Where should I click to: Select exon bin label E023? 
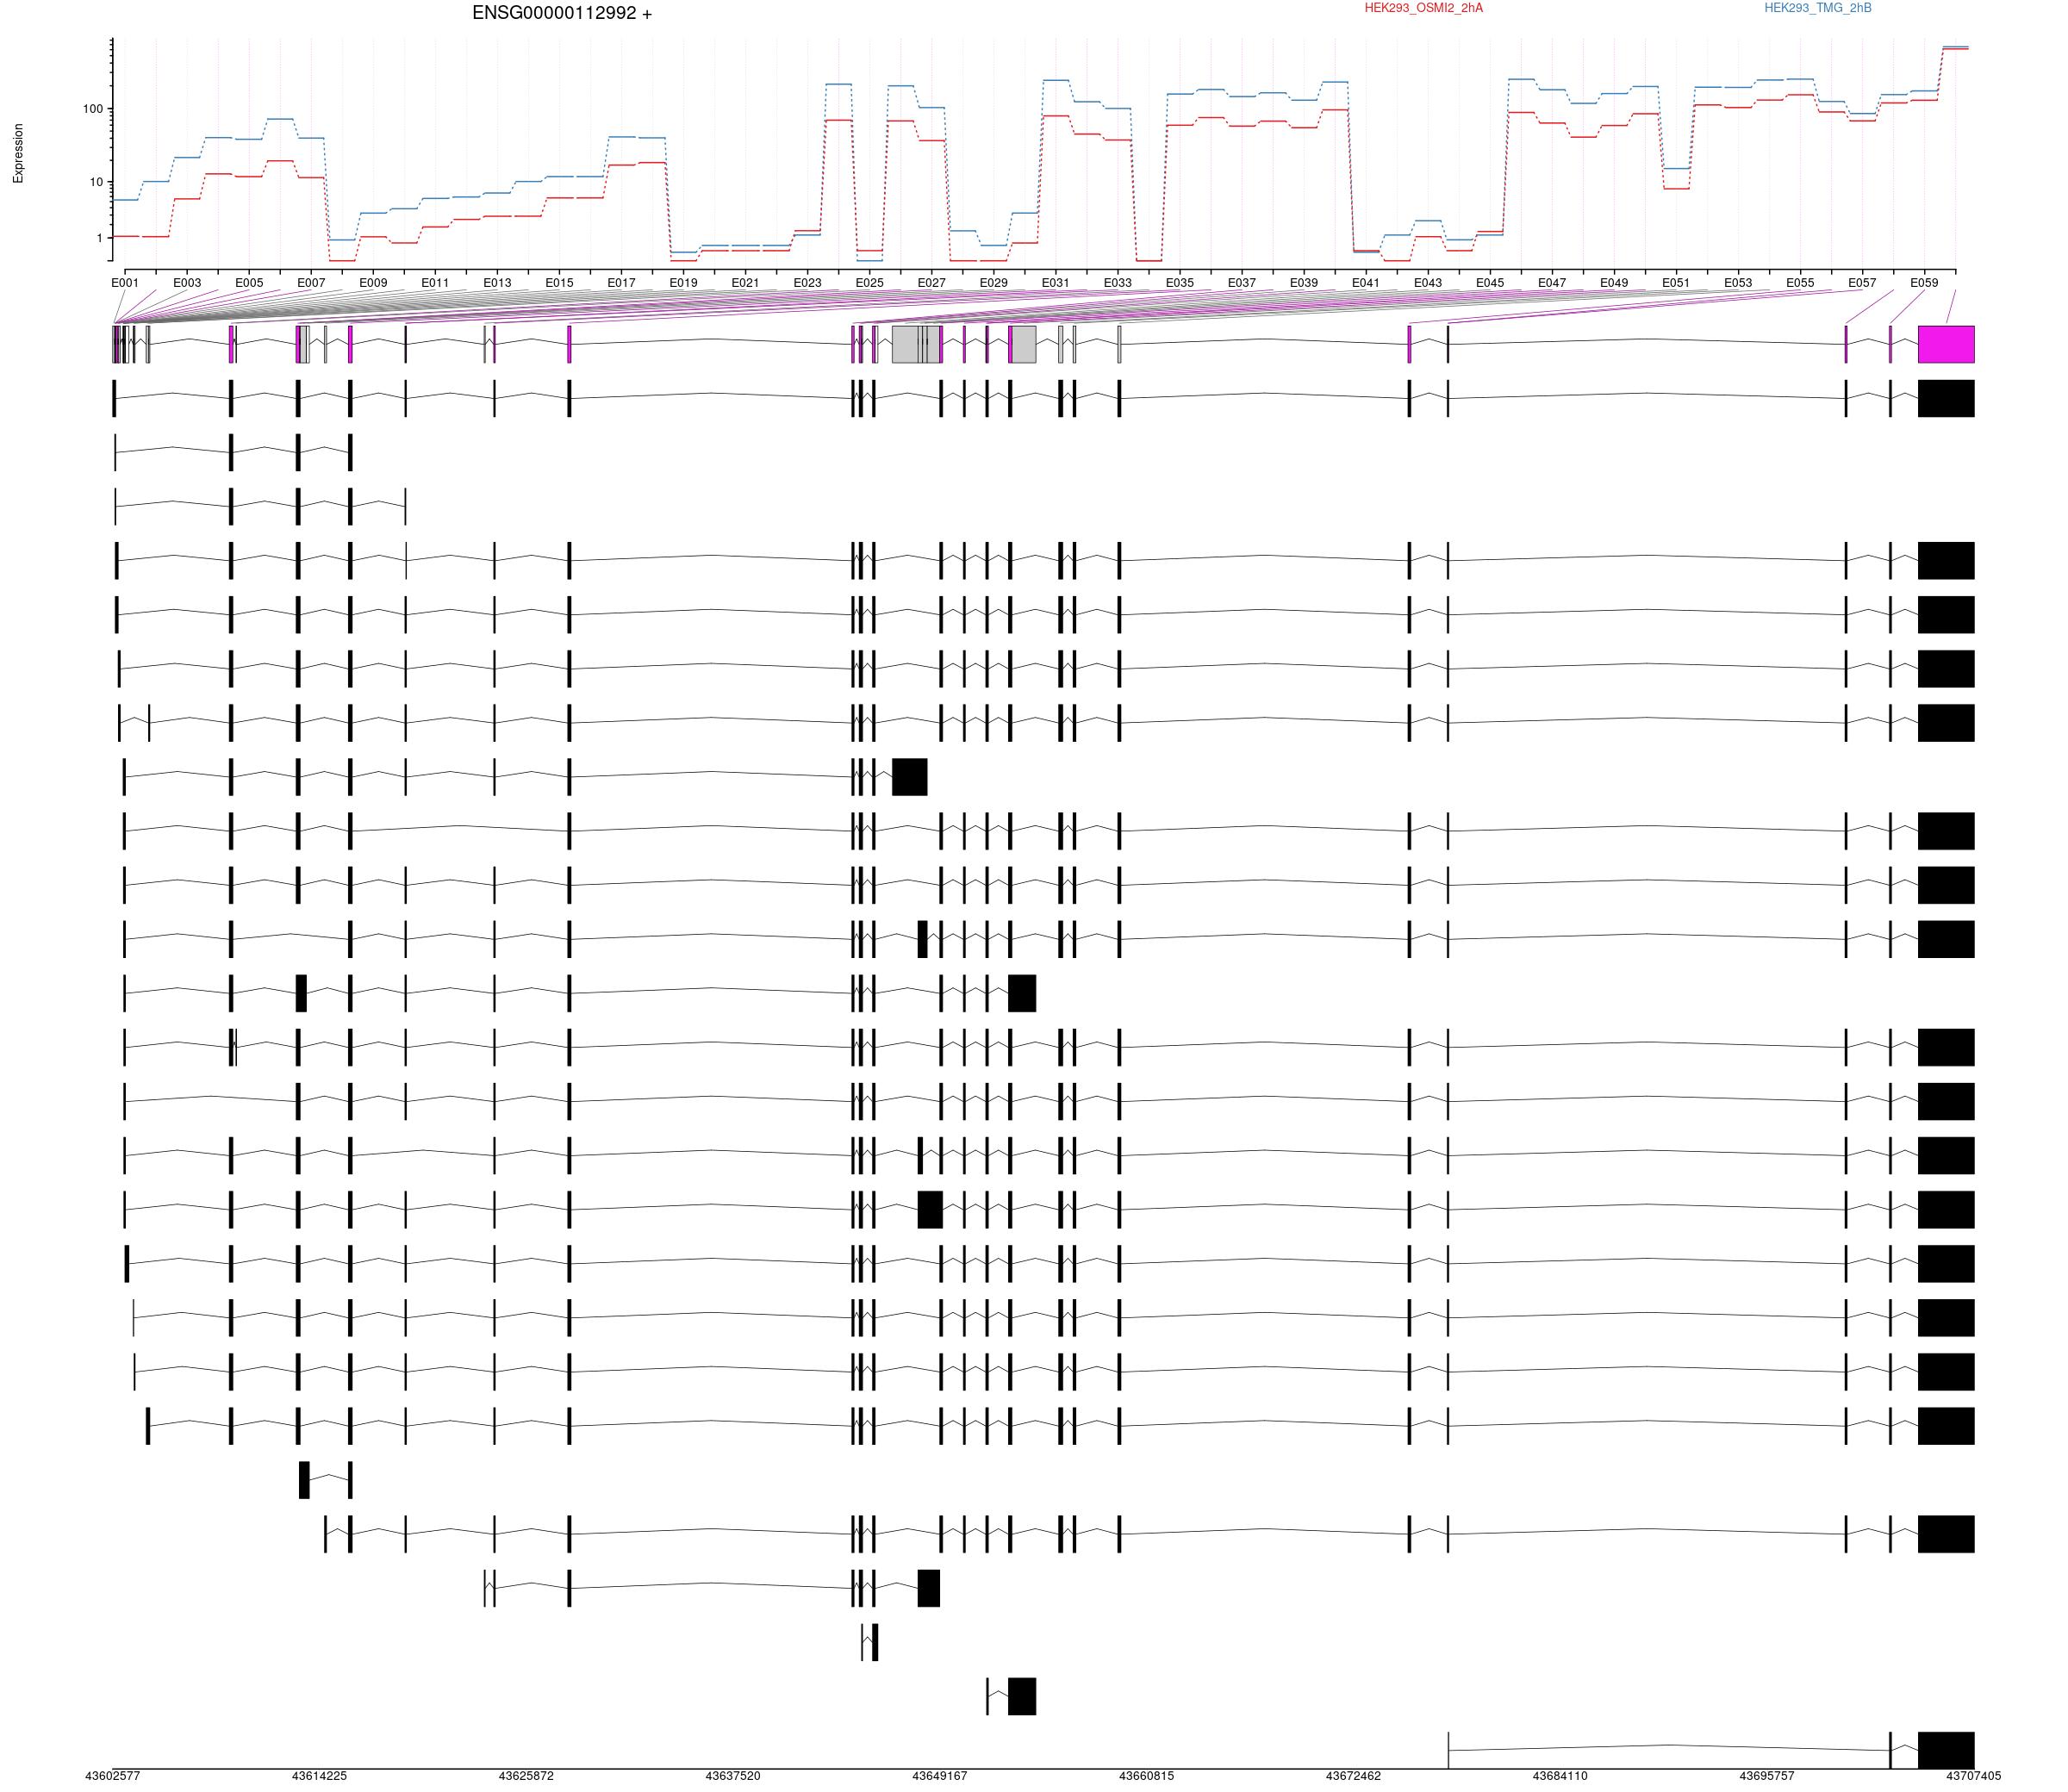pos(807,283)
